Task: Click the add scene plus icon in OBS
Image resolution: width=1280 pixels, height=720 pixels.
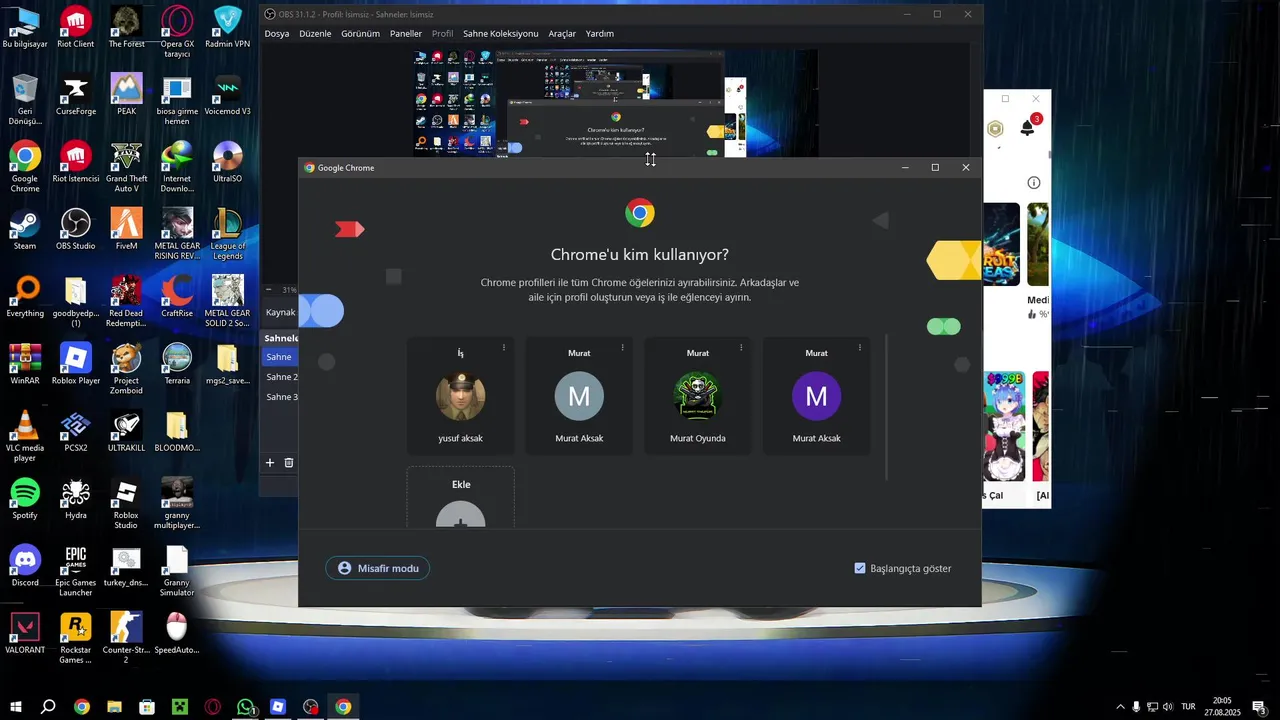Action: (x=270, y=463)
